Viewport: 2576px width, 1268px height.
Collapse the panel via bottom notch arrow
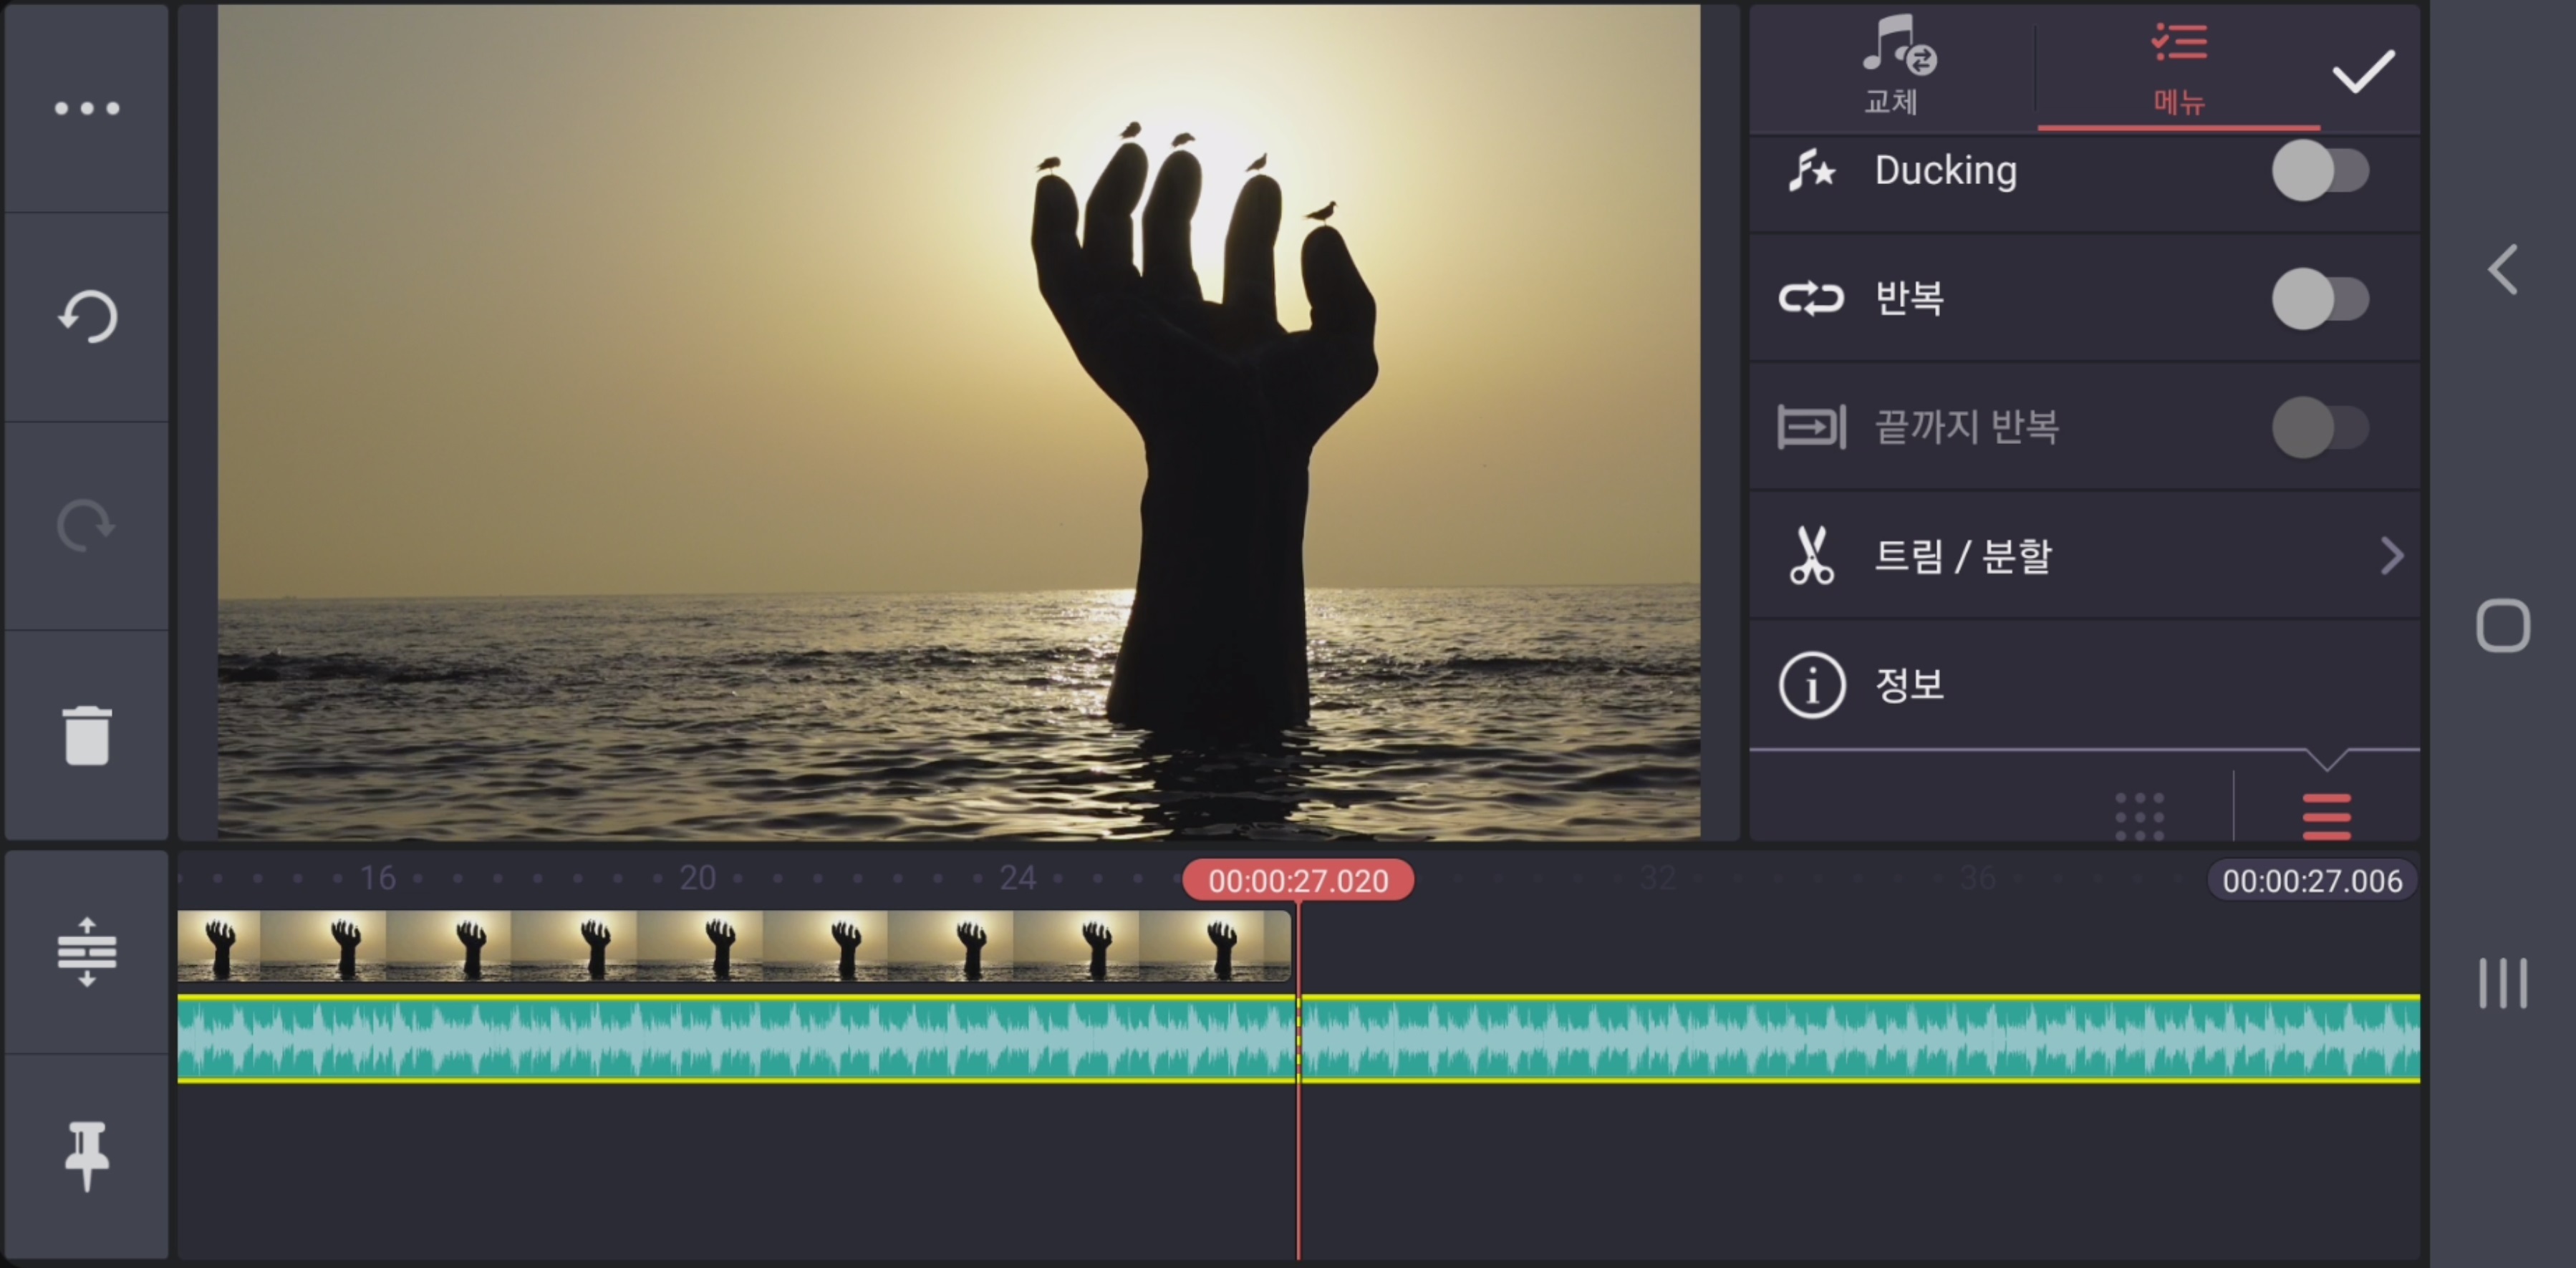pos(2326,759)
